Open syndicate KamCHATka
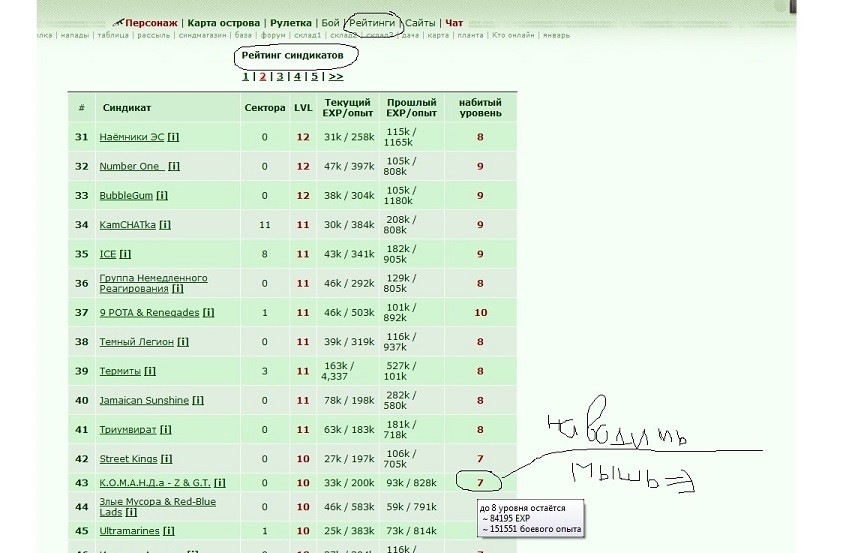Image resolution: width=864 pixels, height=553 pixels. (127, 225)
